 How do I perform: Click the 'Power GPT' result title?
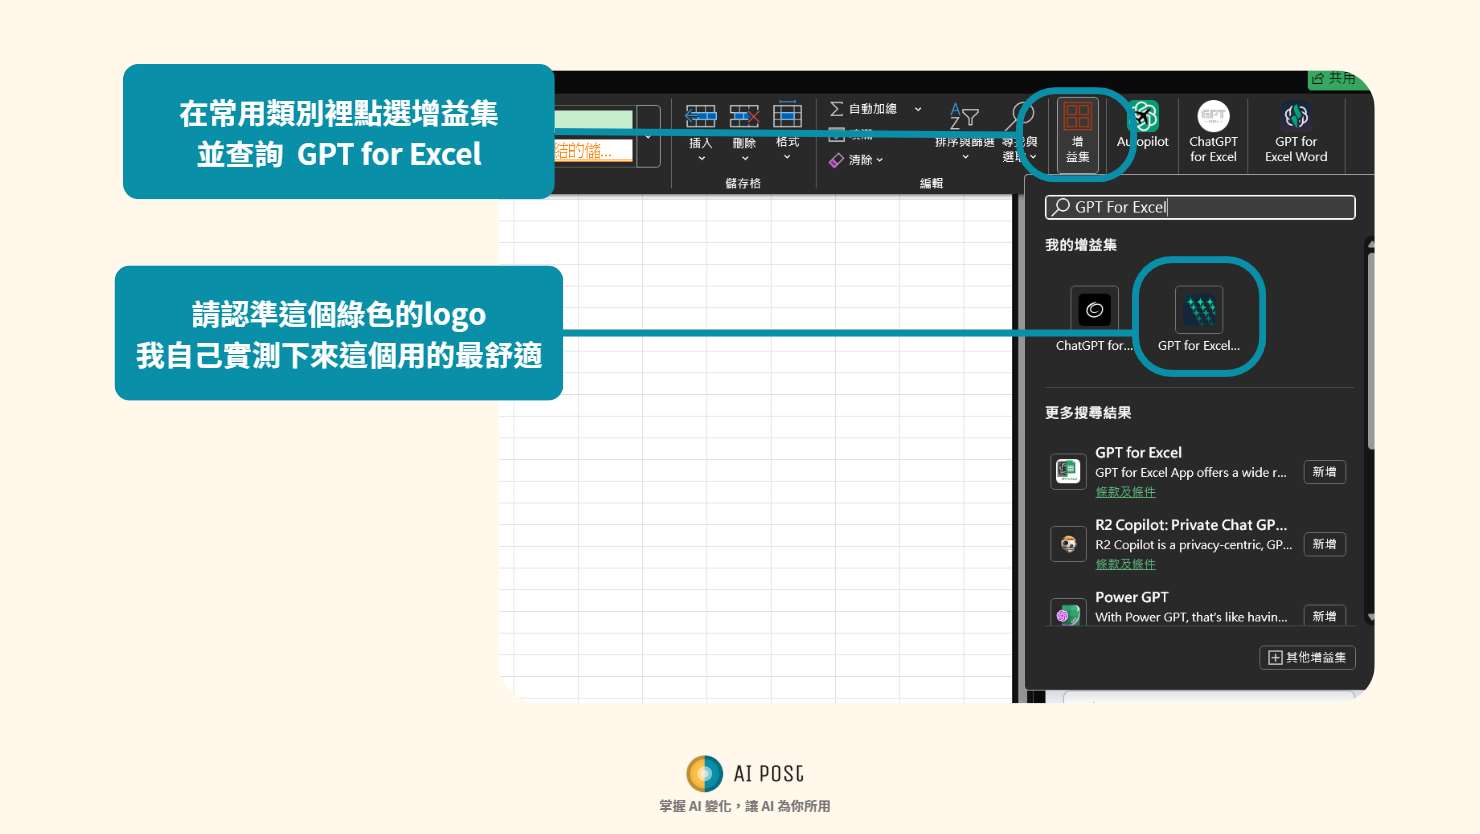coord(1131,597)
